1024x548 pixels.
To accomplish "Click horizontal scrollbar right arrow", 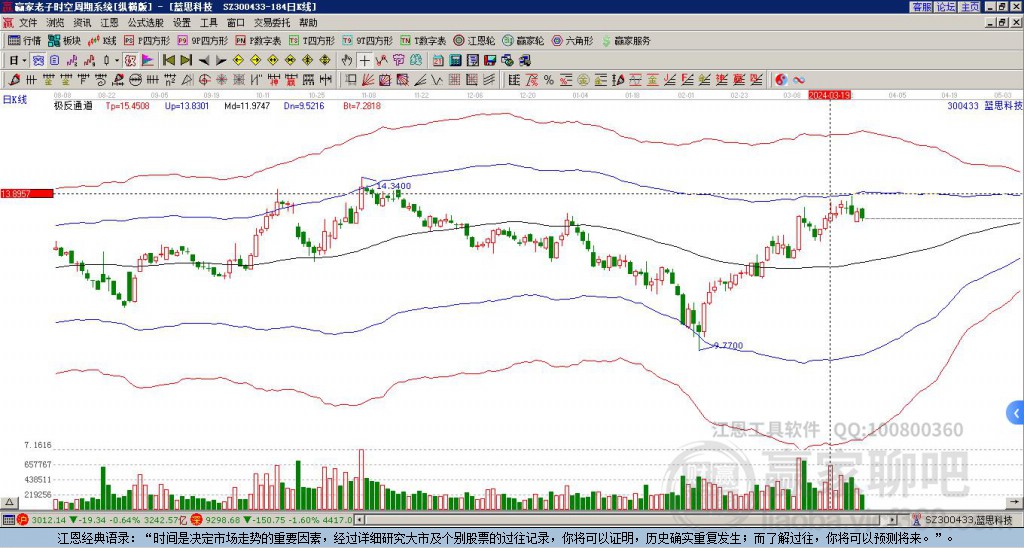I will (893, 520).
